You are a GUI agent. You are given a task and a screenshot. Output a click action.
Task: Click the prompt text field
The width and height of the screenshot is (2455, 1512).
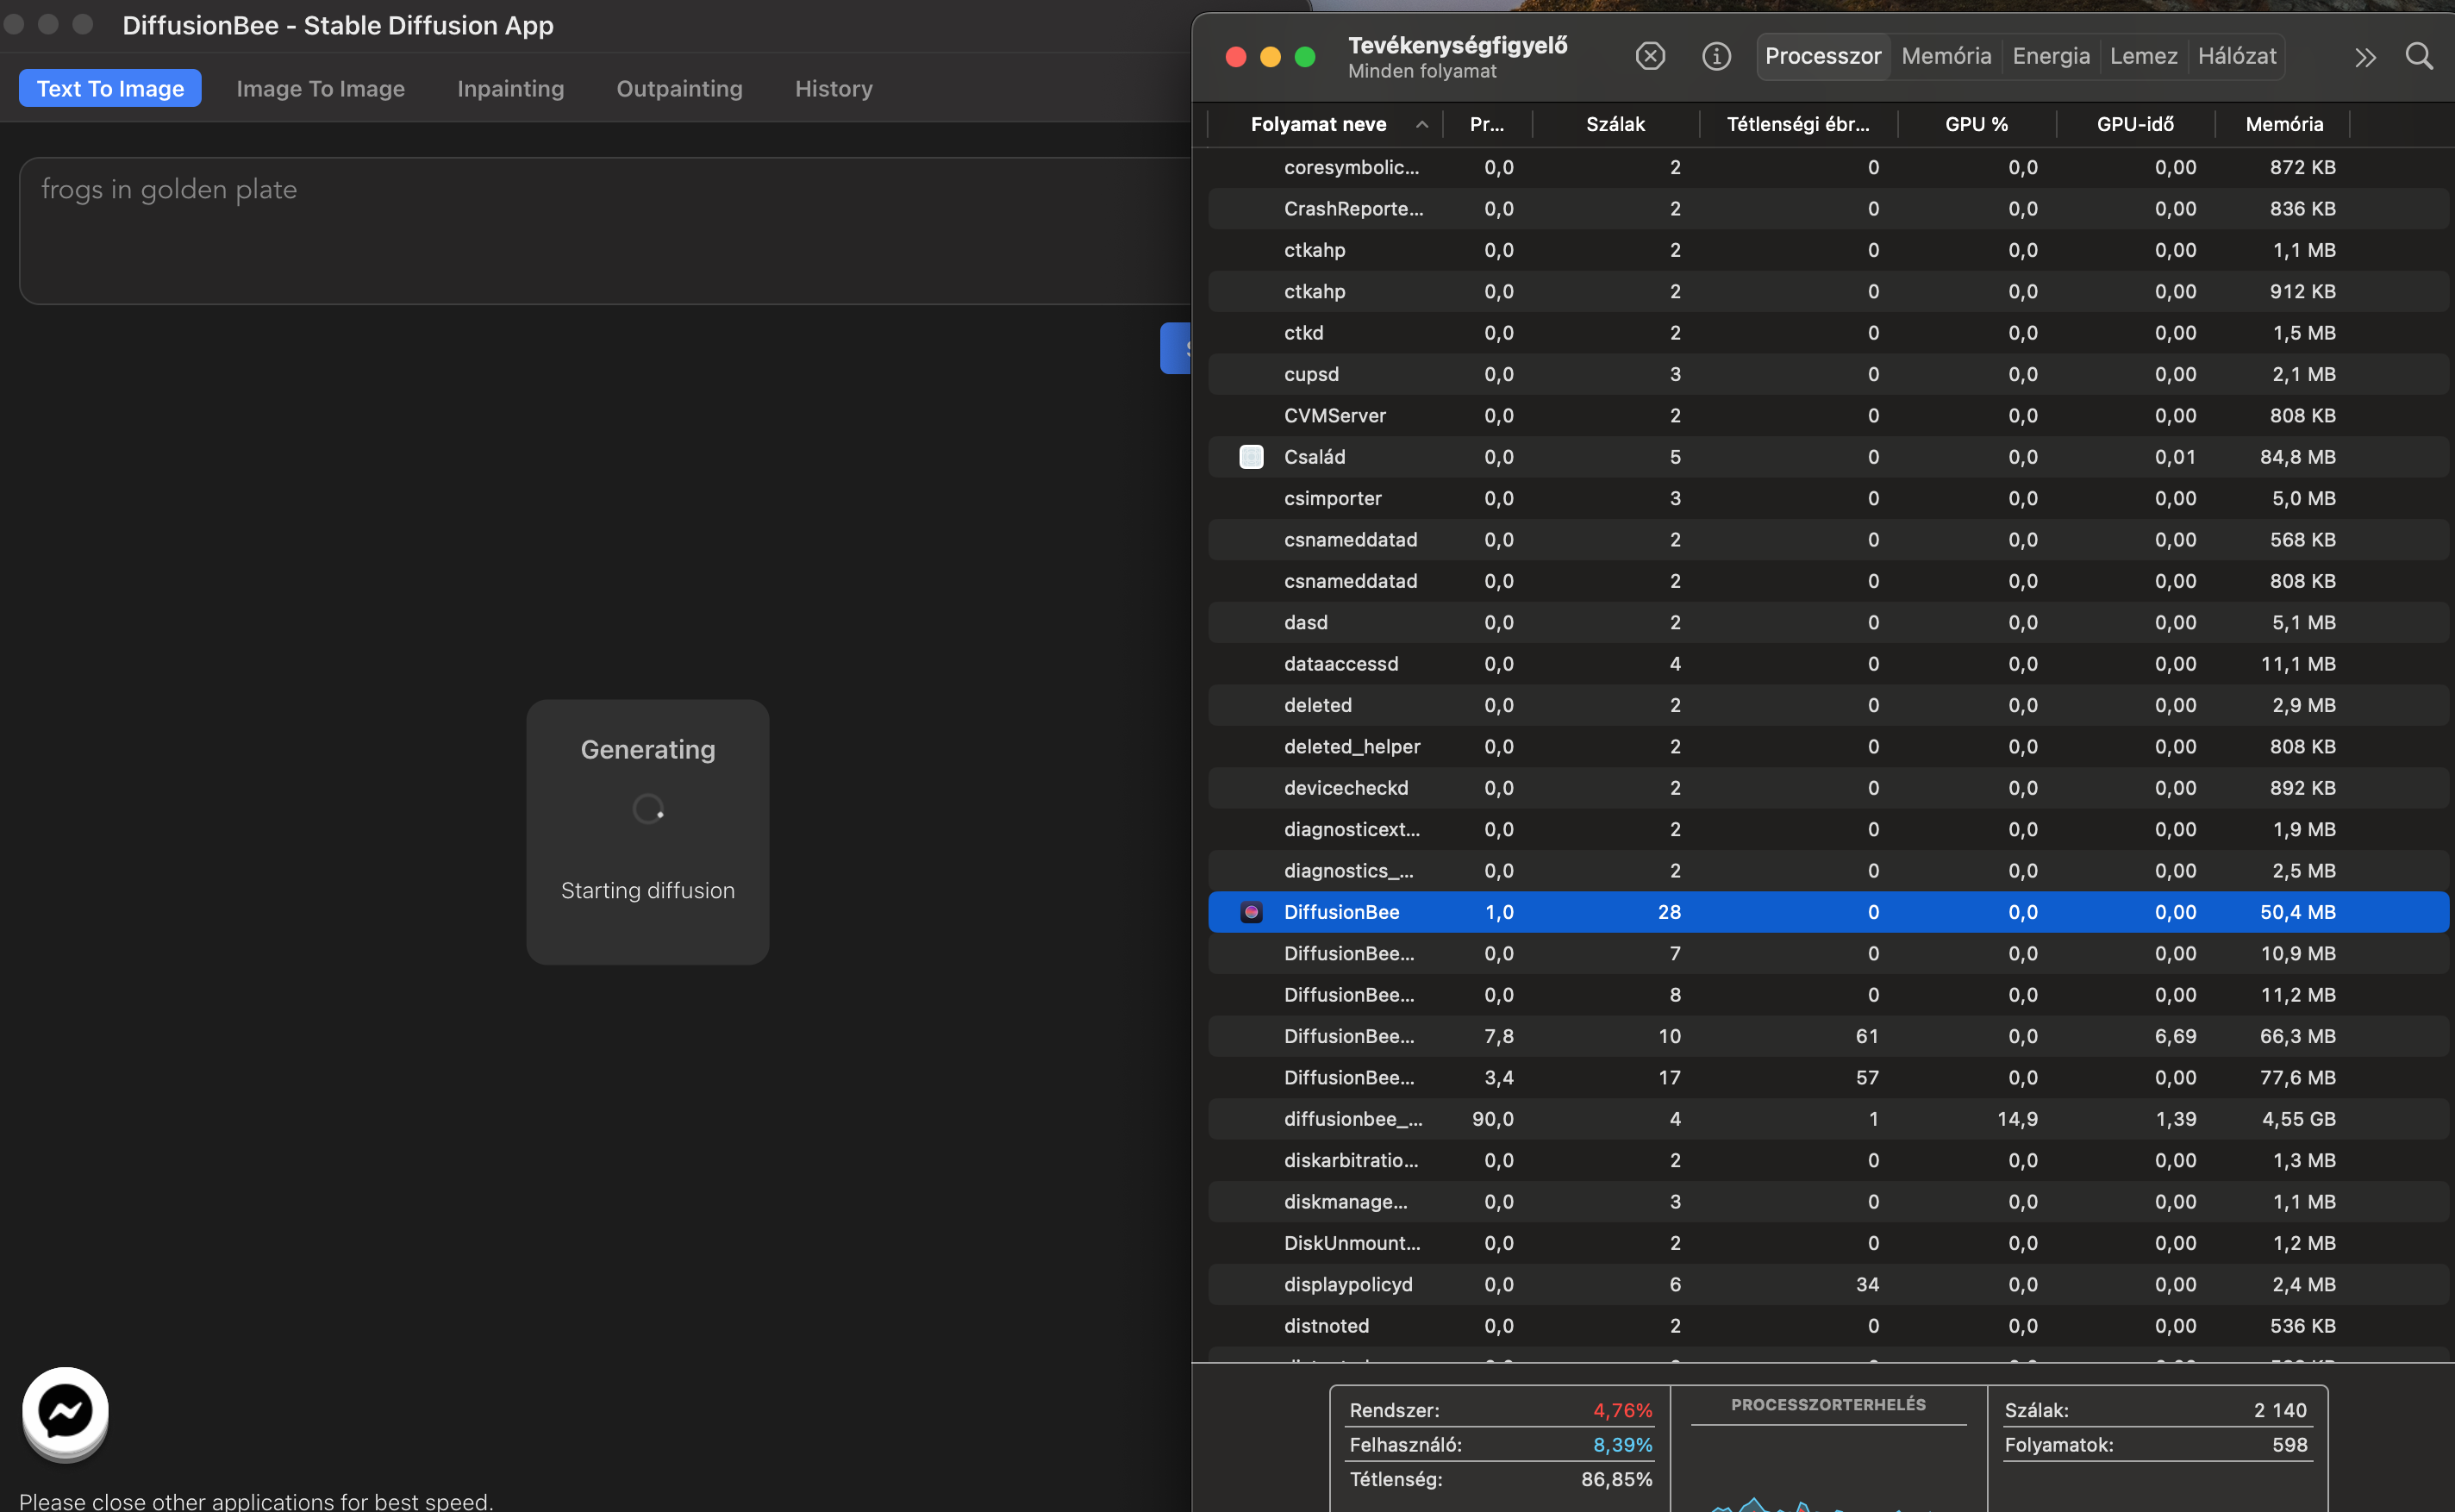[600, 230]
